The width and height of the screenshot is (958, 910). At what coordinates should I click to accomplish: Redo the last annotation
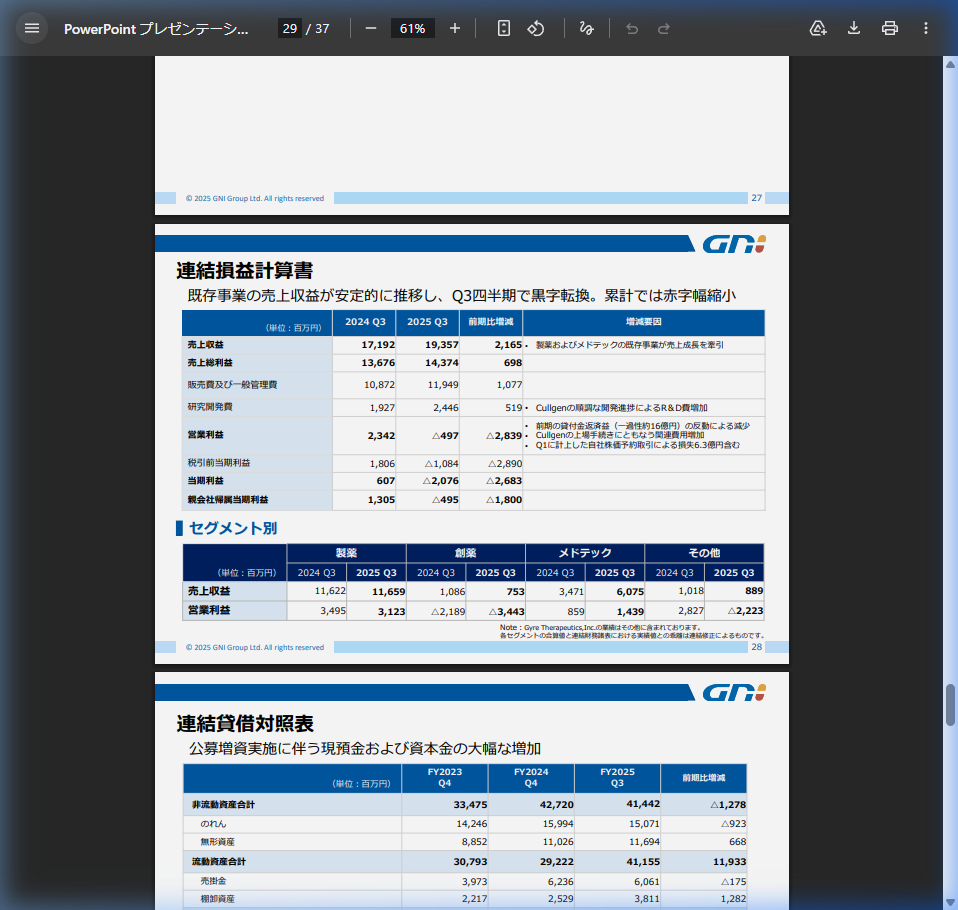point(663,28)
